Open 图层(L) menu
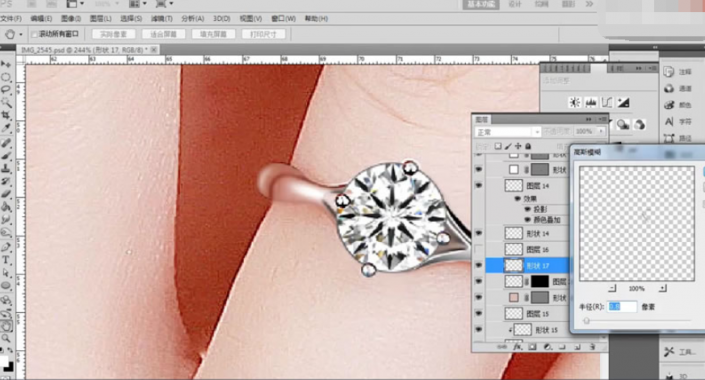Screen dimensions: 705x380 (x=101, y=19)
